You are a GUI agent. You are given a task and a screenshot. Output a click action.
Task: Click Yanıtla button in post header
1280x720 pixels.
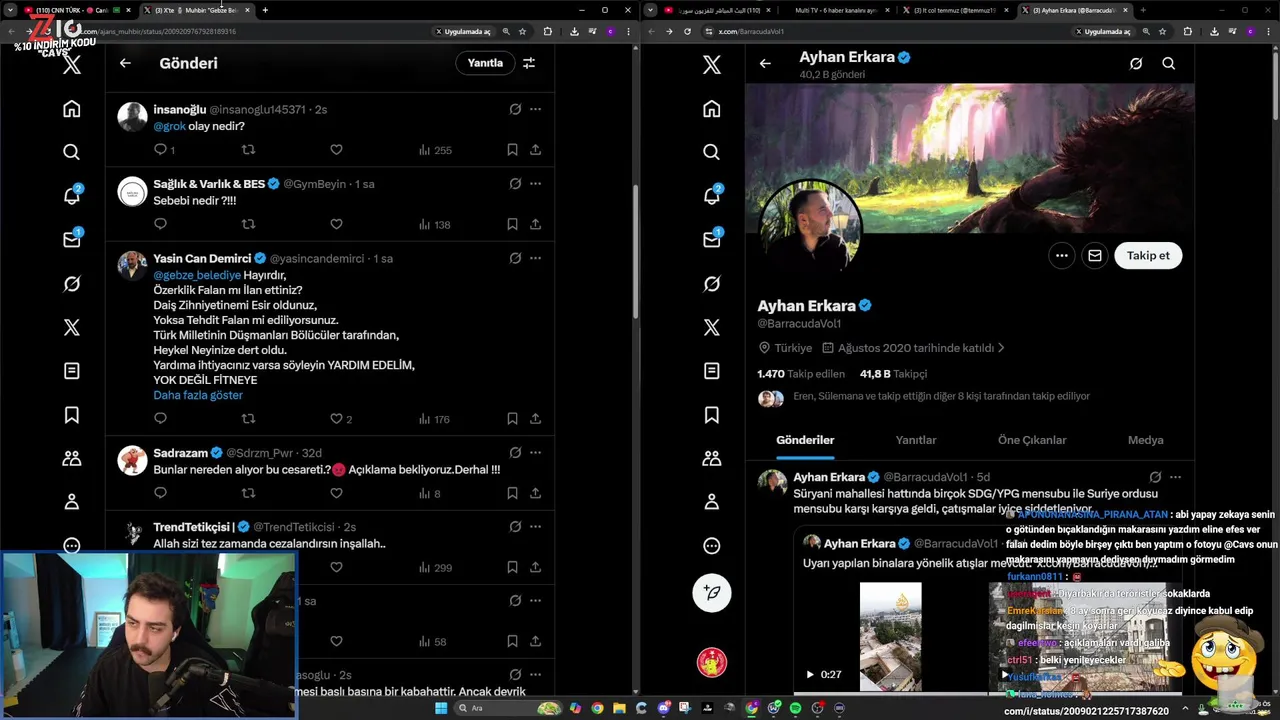pos(485,63)
